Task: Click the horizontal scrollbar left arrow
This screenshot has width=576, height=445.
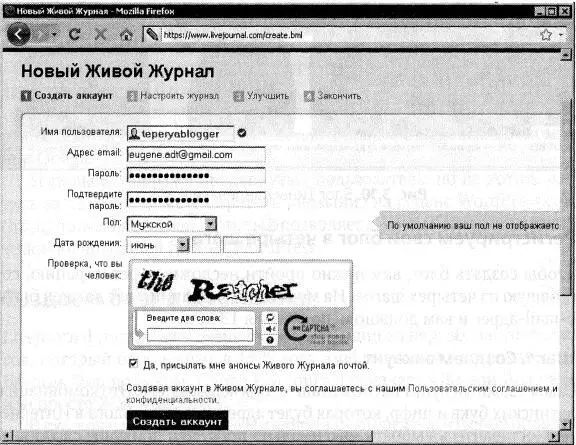Action: point(8,436)
